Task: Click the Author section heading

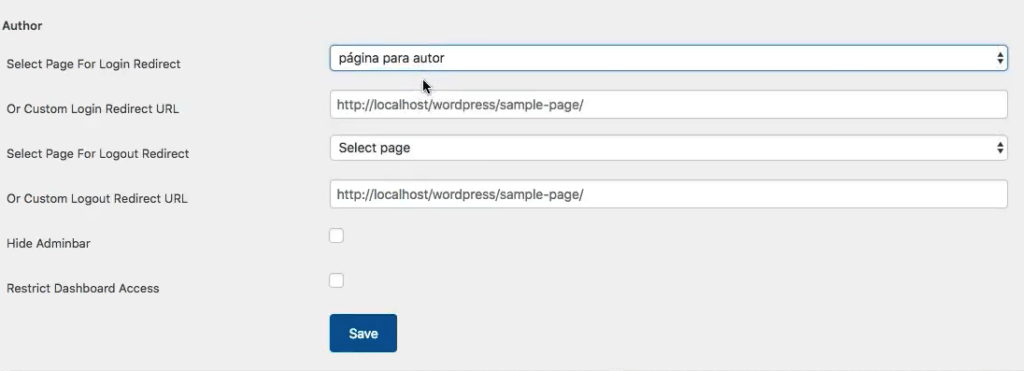Action: pyautogui.click(x=22, y=25)
